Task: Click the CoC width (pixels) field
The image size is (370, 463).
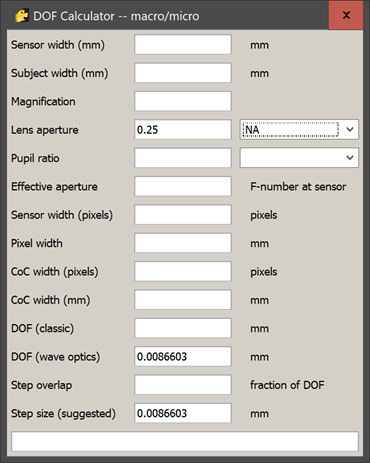Action: 183,271
